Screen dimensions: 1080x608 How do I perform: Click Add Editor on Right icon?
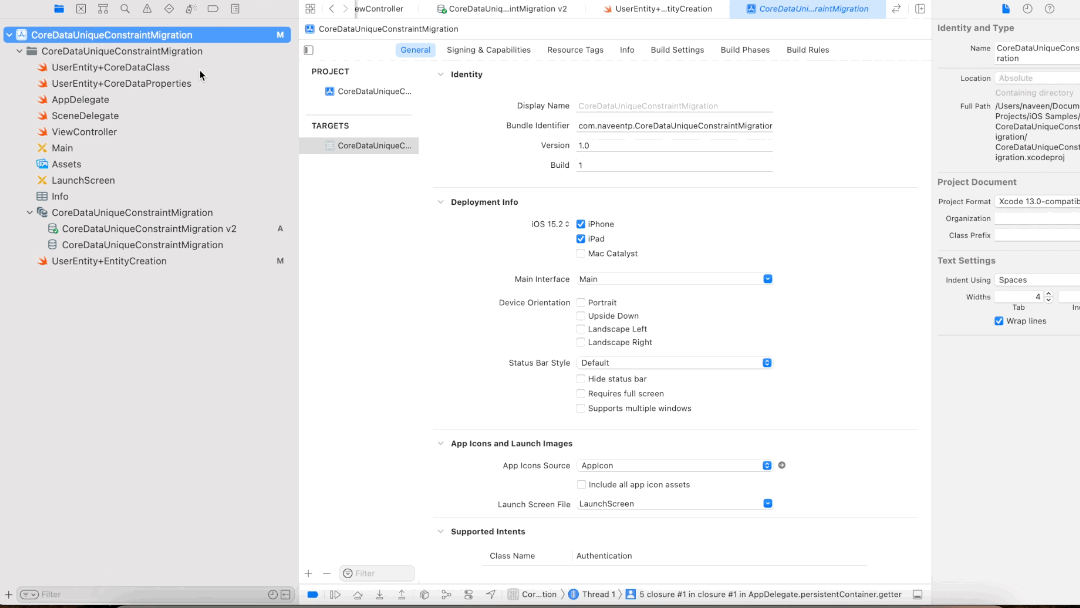tap(919, 9)
